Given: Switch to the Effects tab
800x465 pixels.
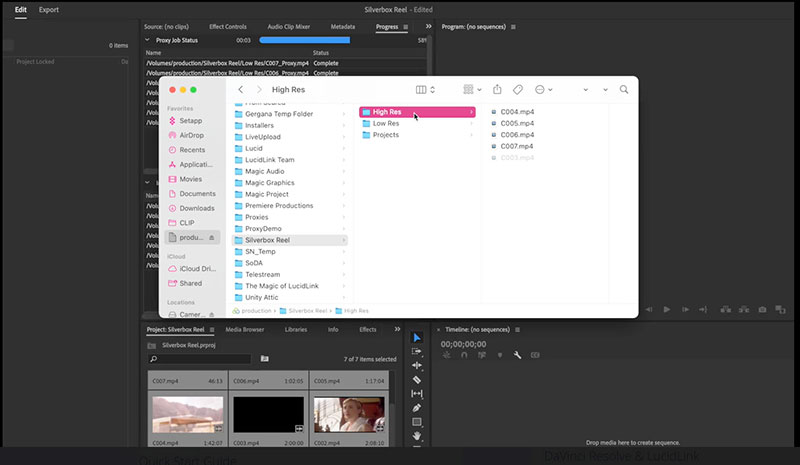Looking at the screenshot, I should [x=368, y=329].
